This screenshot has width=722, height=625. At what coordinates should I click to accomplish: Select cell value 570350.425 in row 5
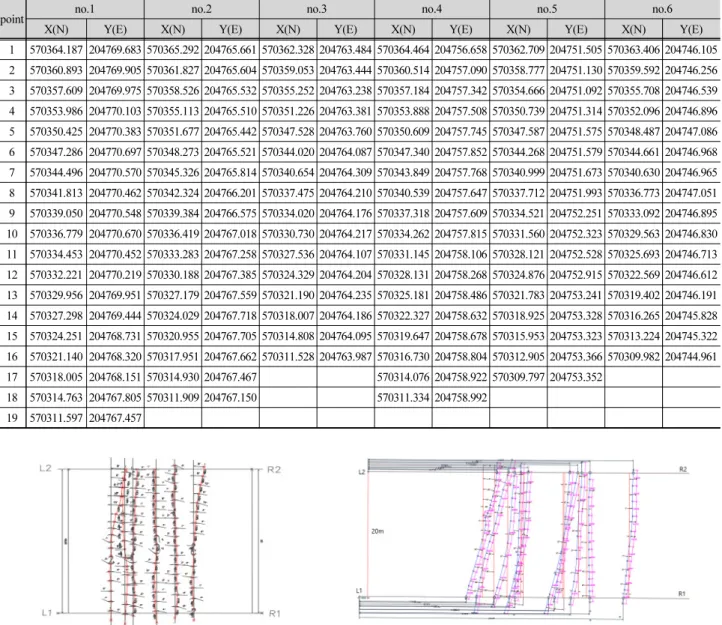(56, 132)
